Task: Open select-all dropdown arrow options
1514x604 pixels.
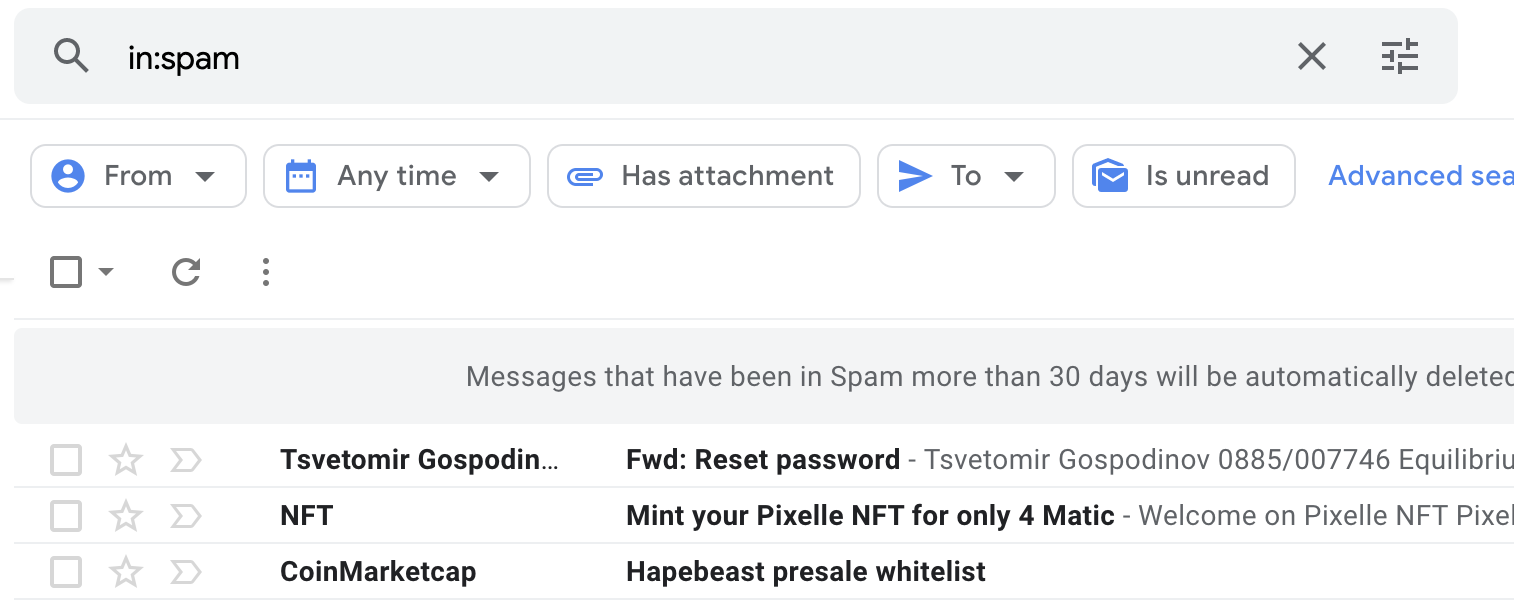Action: point(106,271)
